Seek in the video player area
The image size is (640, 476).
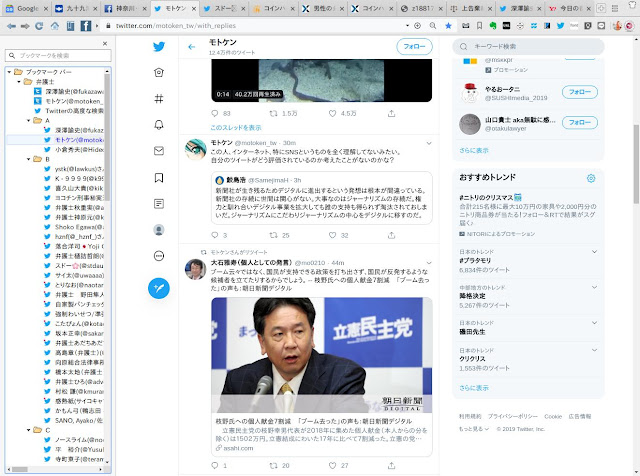tap(322, 80)
